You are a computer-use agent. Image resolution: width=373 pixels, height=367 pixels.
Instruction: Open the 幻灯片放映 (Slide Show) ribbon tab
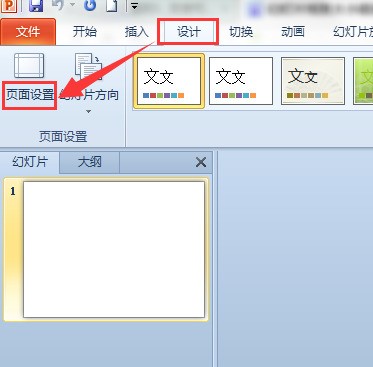[x=353, y=32]
